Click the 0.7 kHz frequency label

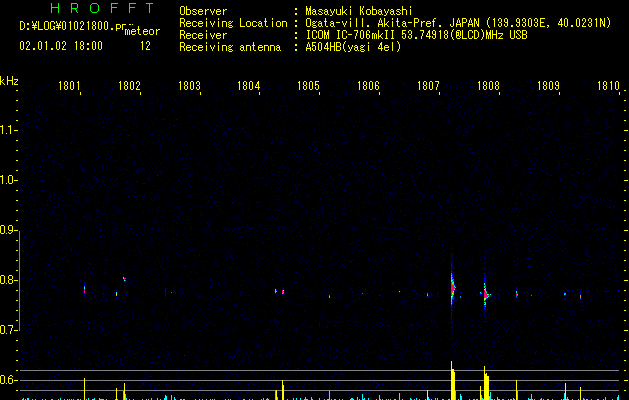coord(8,330)
